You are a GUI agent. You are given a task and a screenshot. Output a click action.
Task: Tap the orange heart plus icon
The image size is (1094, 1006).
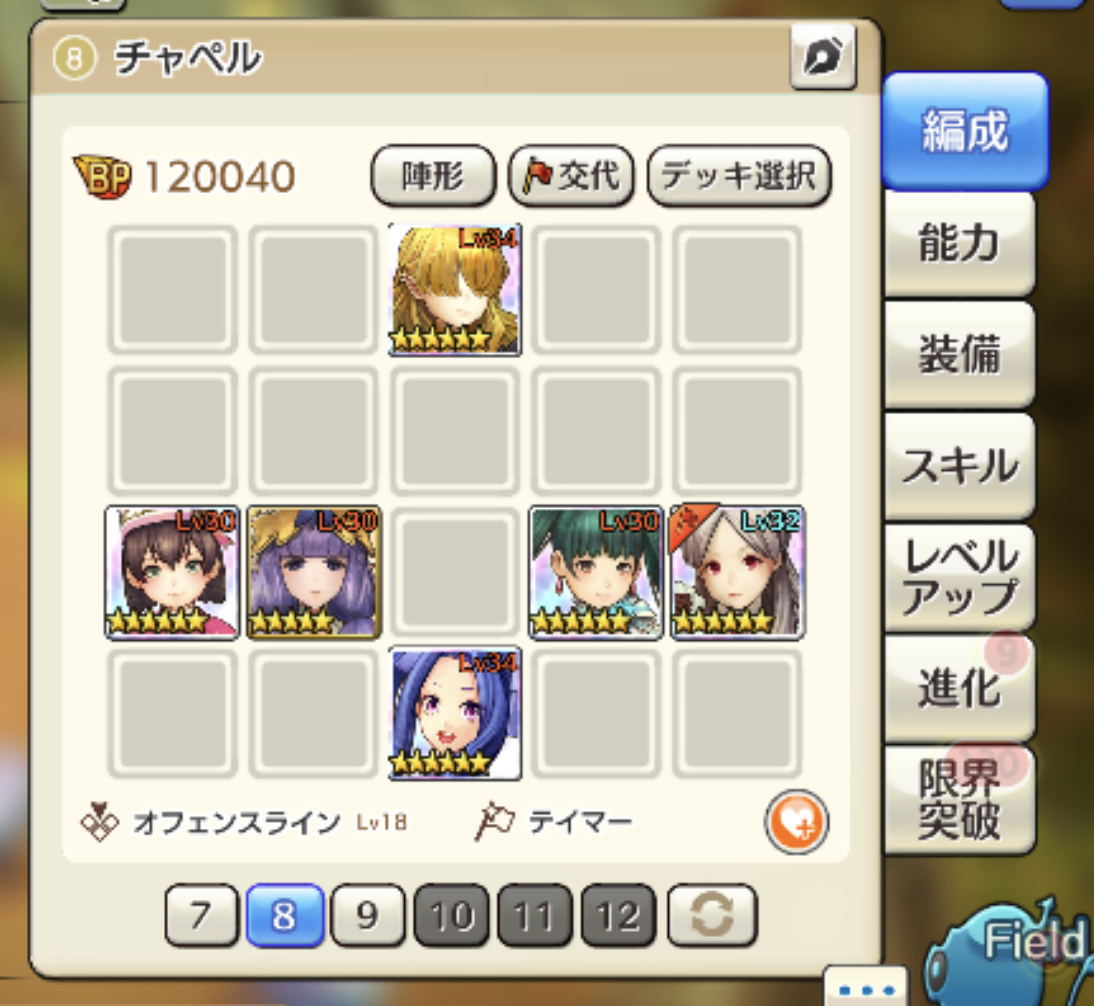click(x=796, y=822)
